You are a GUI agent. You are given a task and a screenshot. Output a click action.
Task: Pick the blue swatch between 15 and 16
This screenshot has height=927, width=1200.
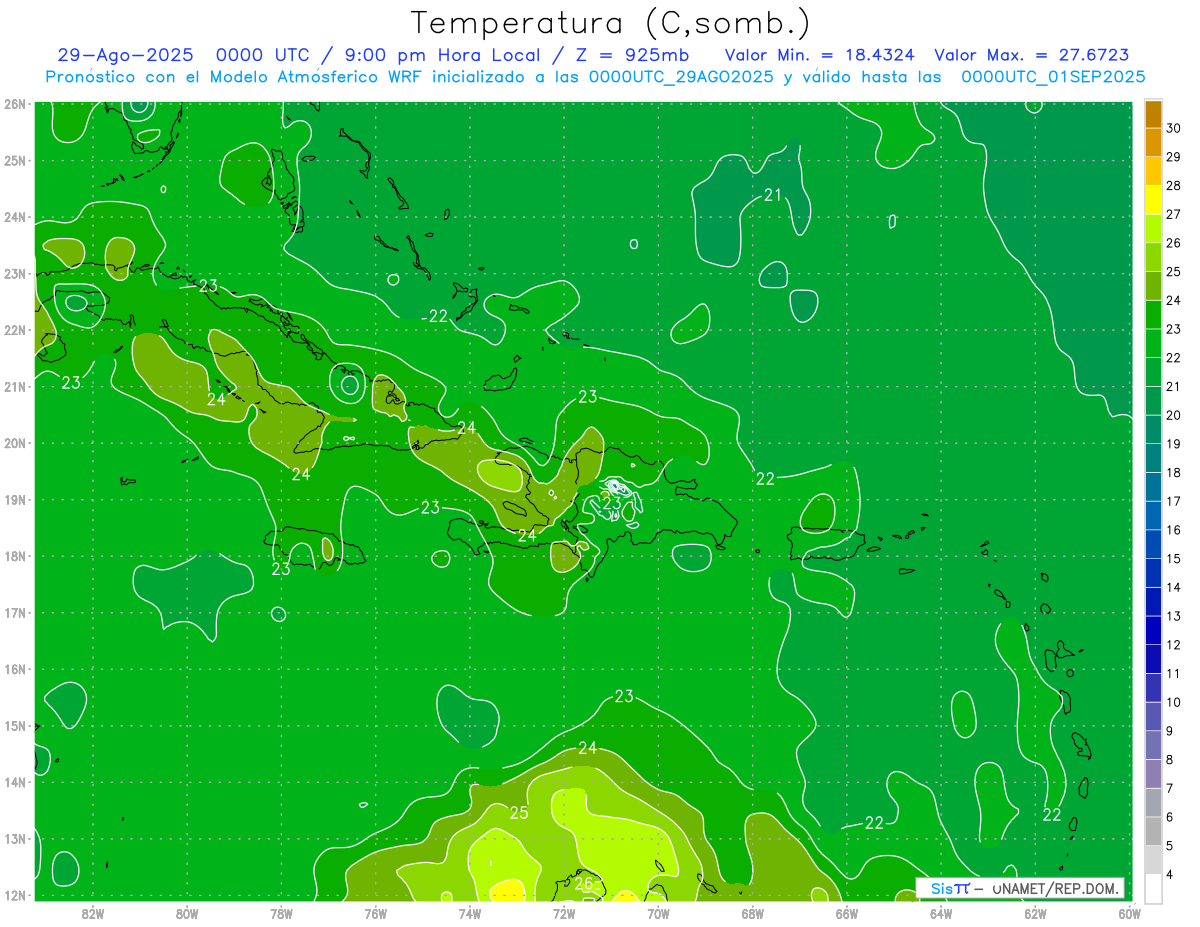1153,544
